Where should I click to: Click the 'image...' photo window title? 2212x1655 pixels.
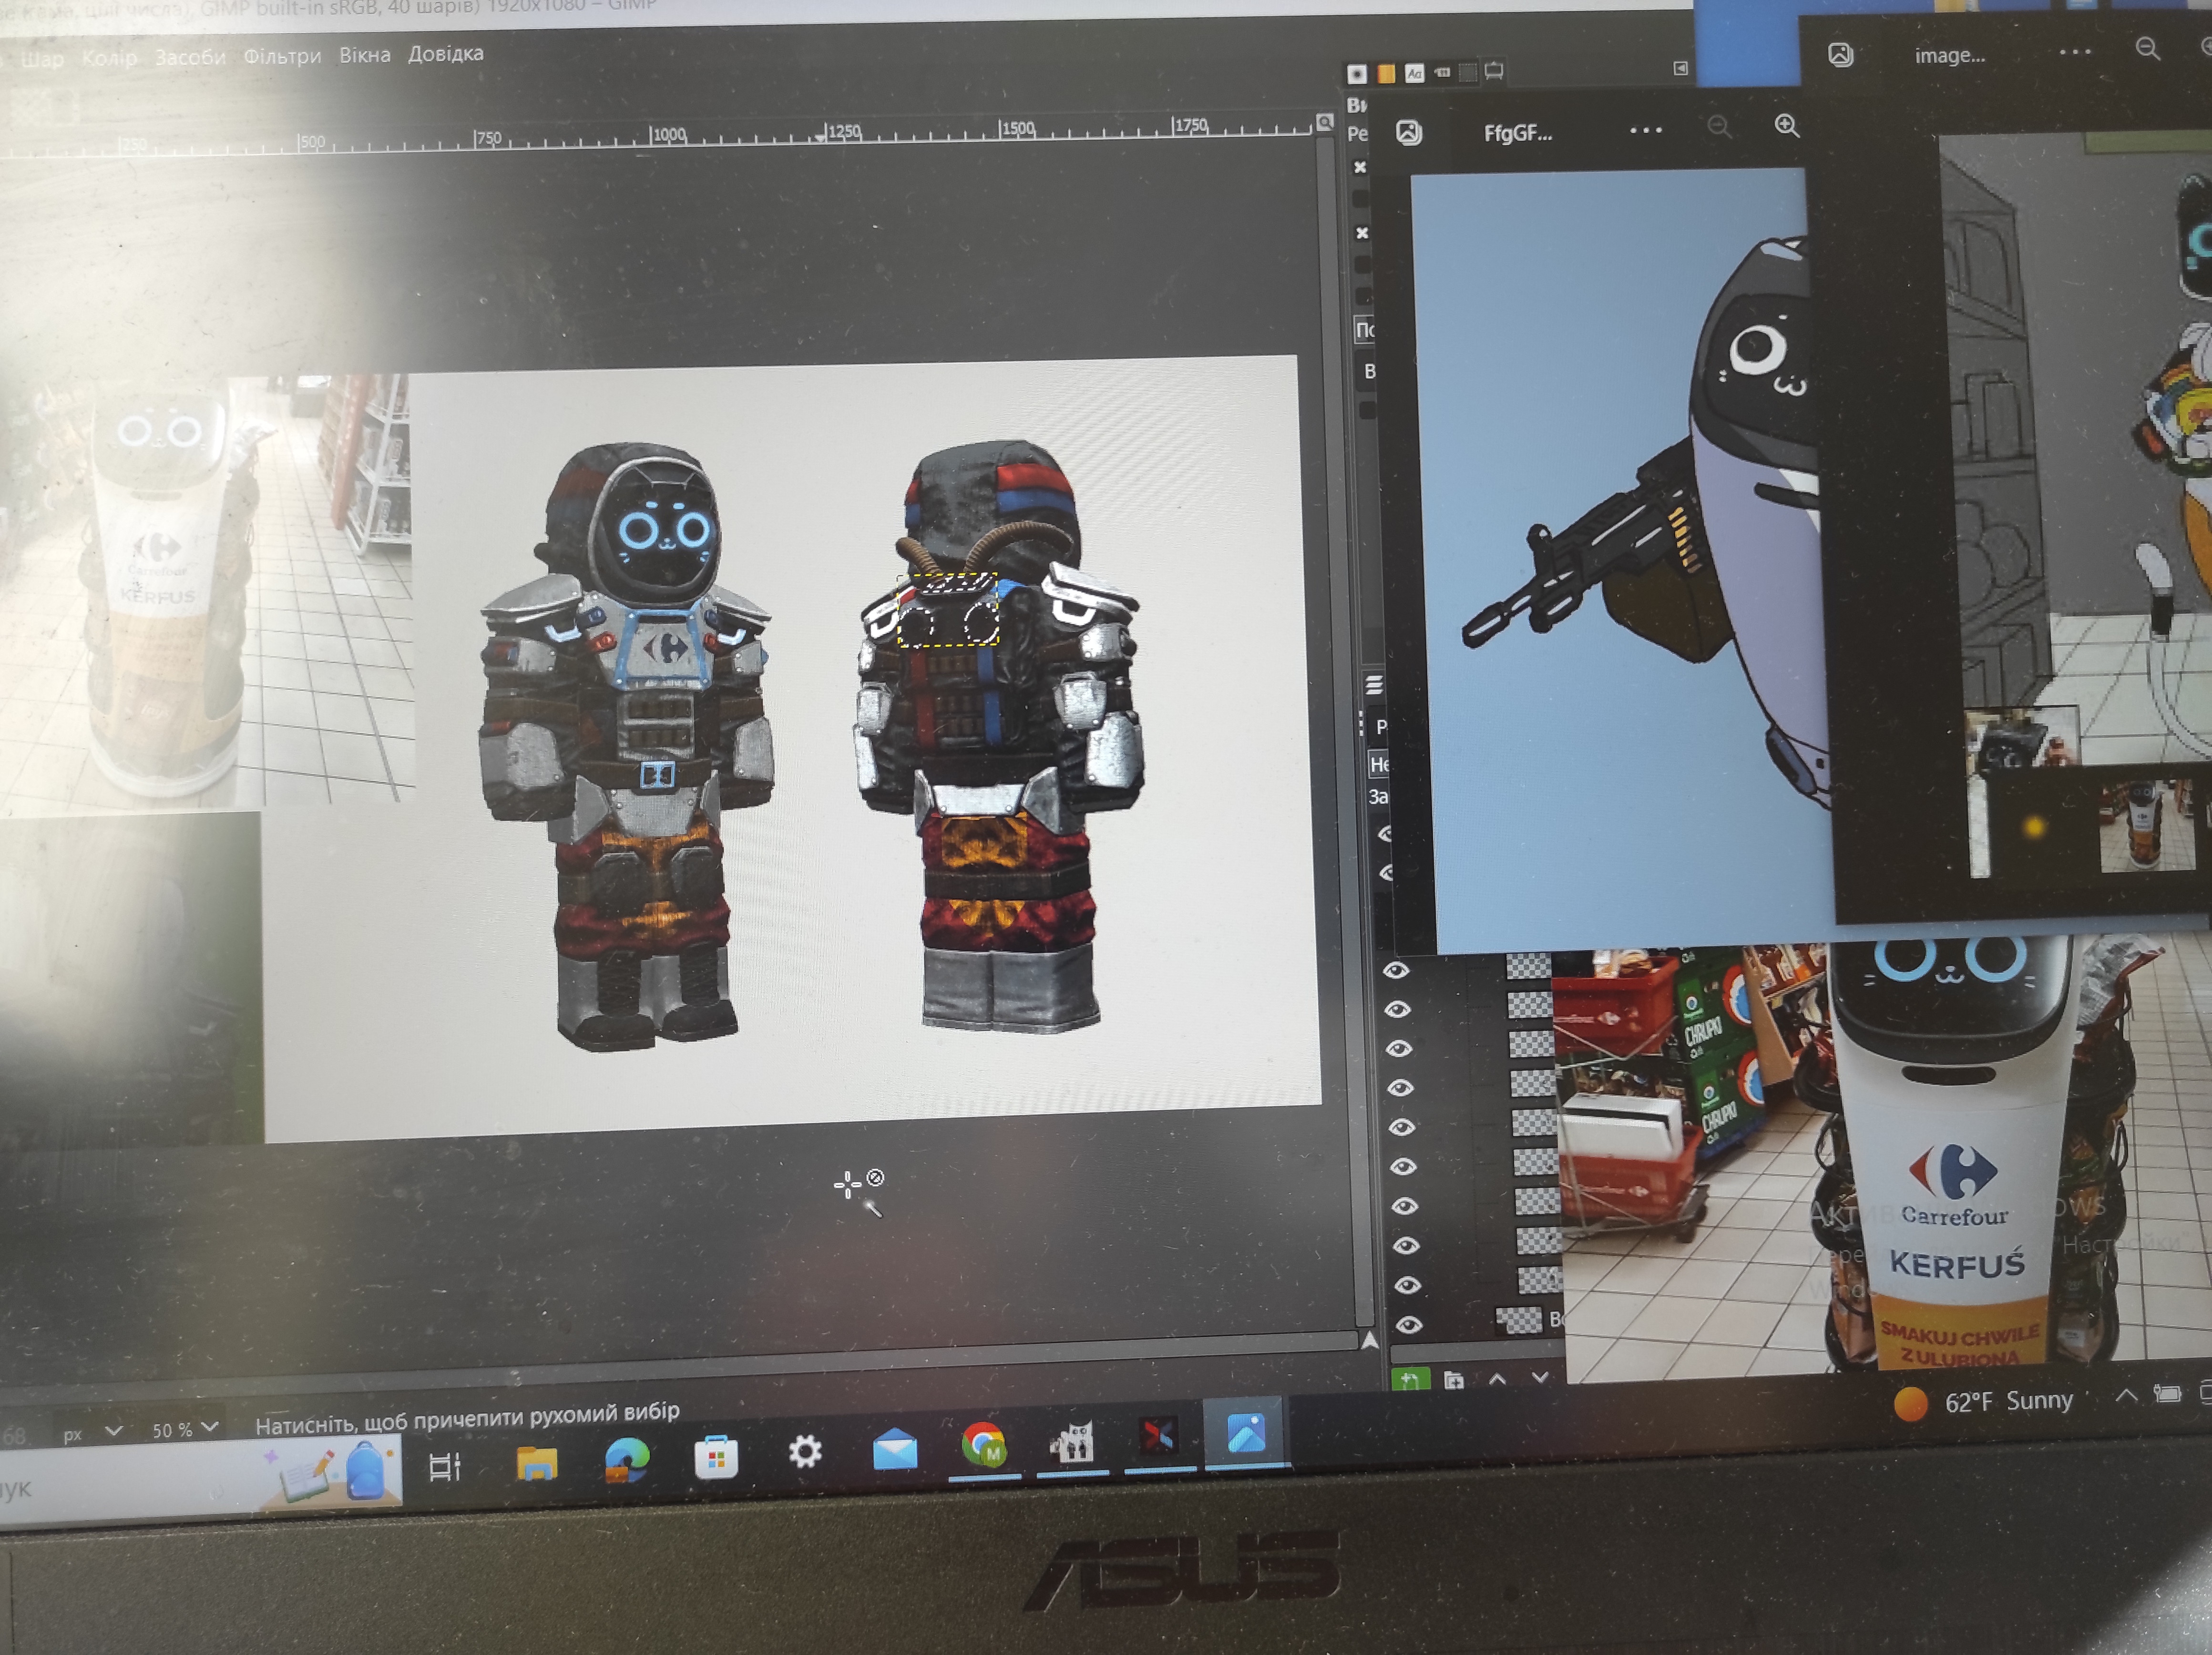tap(1950, 55)
